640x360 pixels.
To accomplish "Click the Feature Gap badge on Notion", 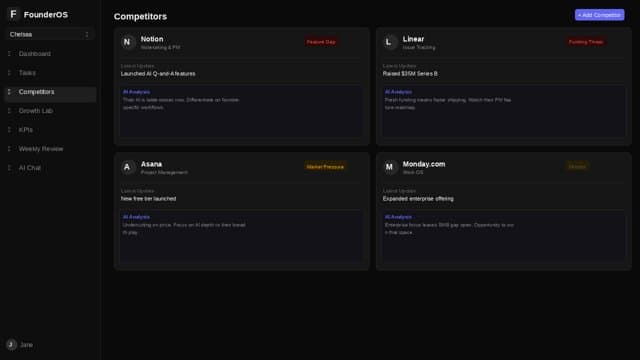I will click(x=321, y=42).
